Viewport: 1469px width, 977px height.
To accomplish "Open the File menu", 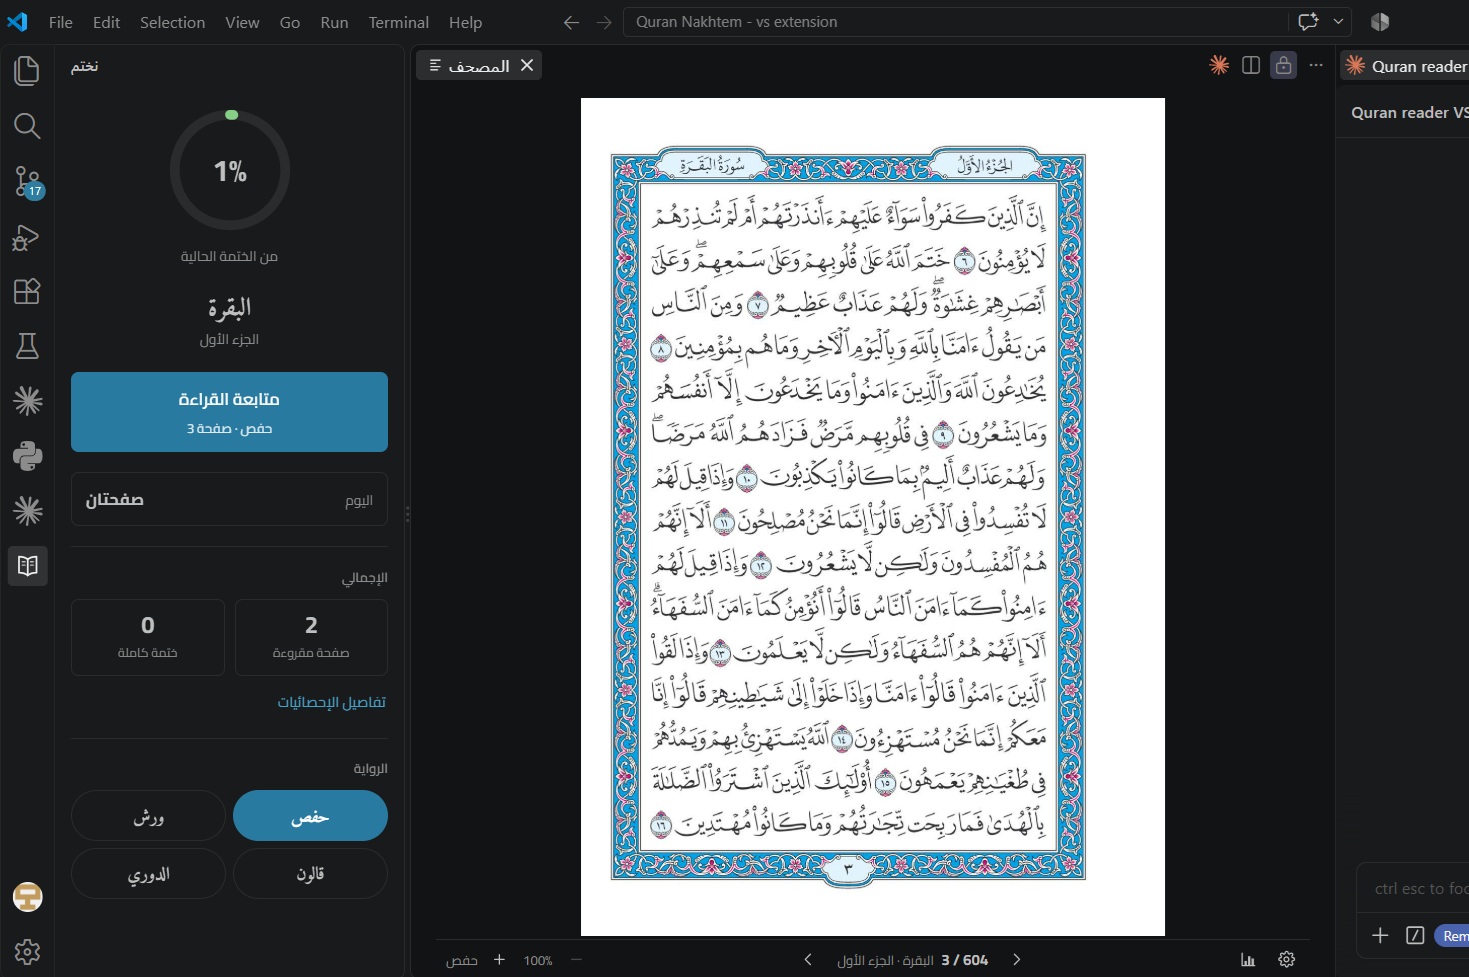I will (x=61, y=22).
